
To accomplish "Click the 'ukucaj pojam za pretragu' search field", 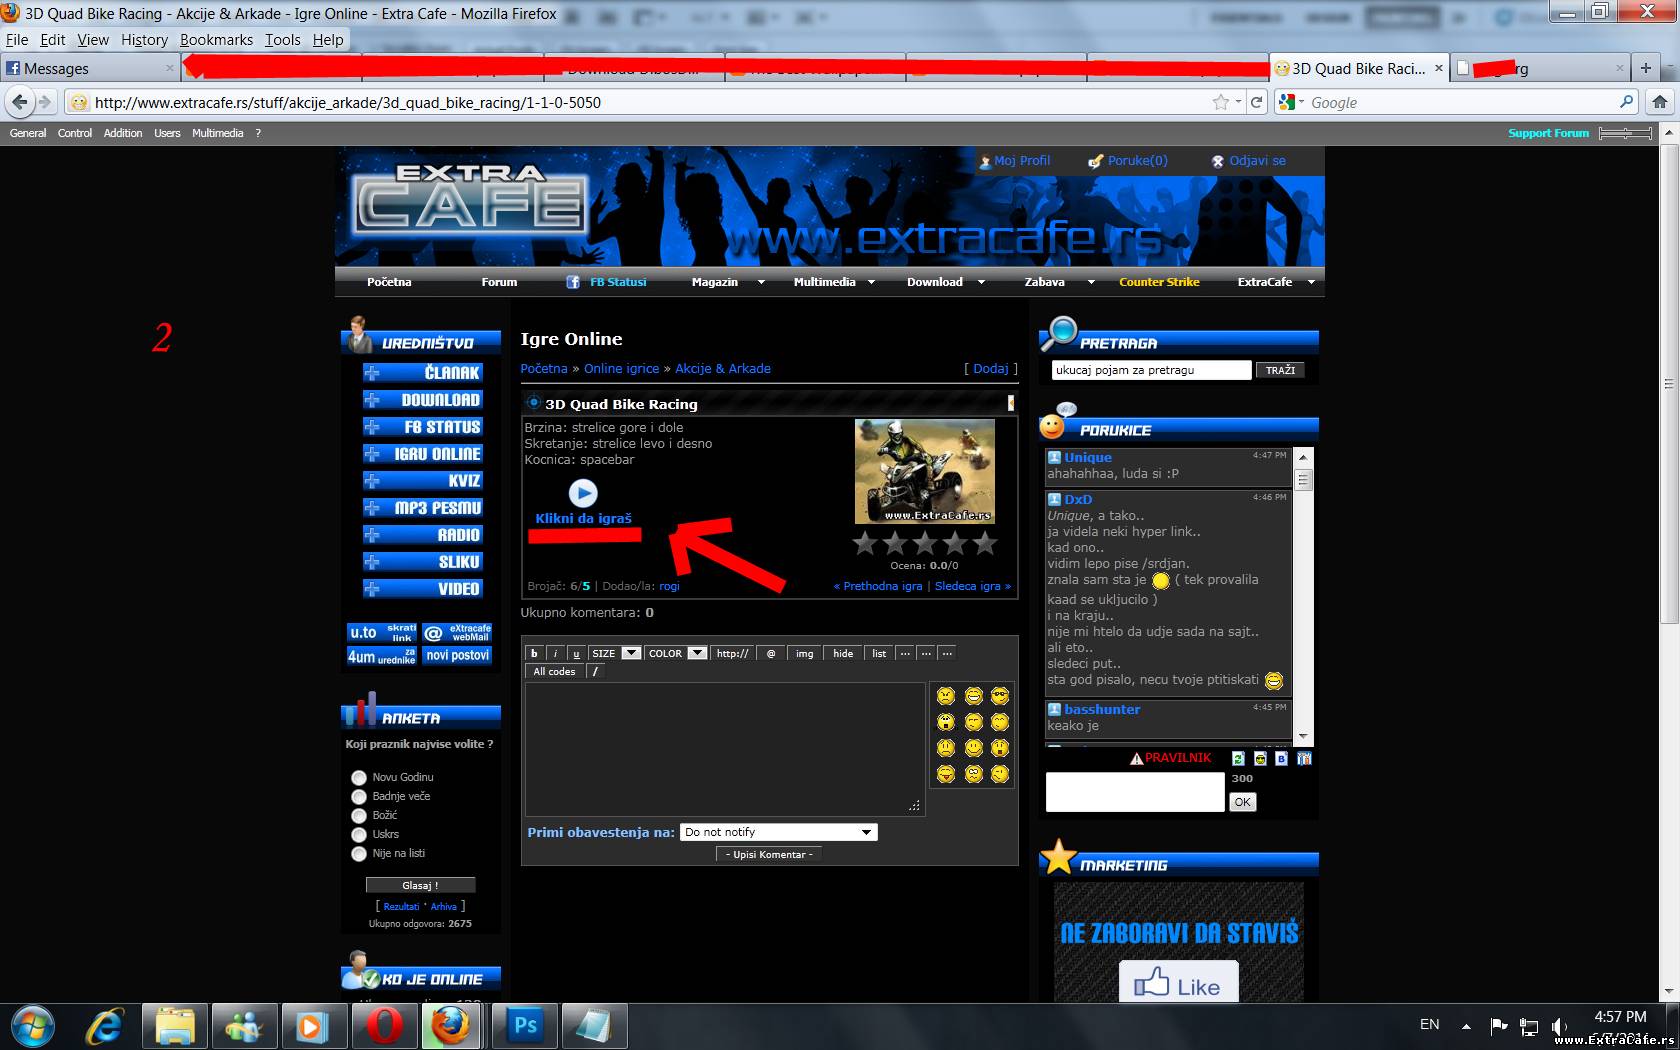I will click(1151, 370).
